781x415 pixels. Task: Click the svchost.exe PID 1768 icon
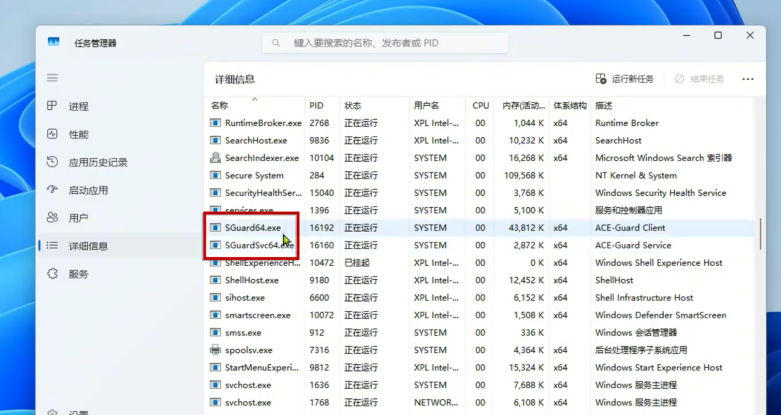215,402
